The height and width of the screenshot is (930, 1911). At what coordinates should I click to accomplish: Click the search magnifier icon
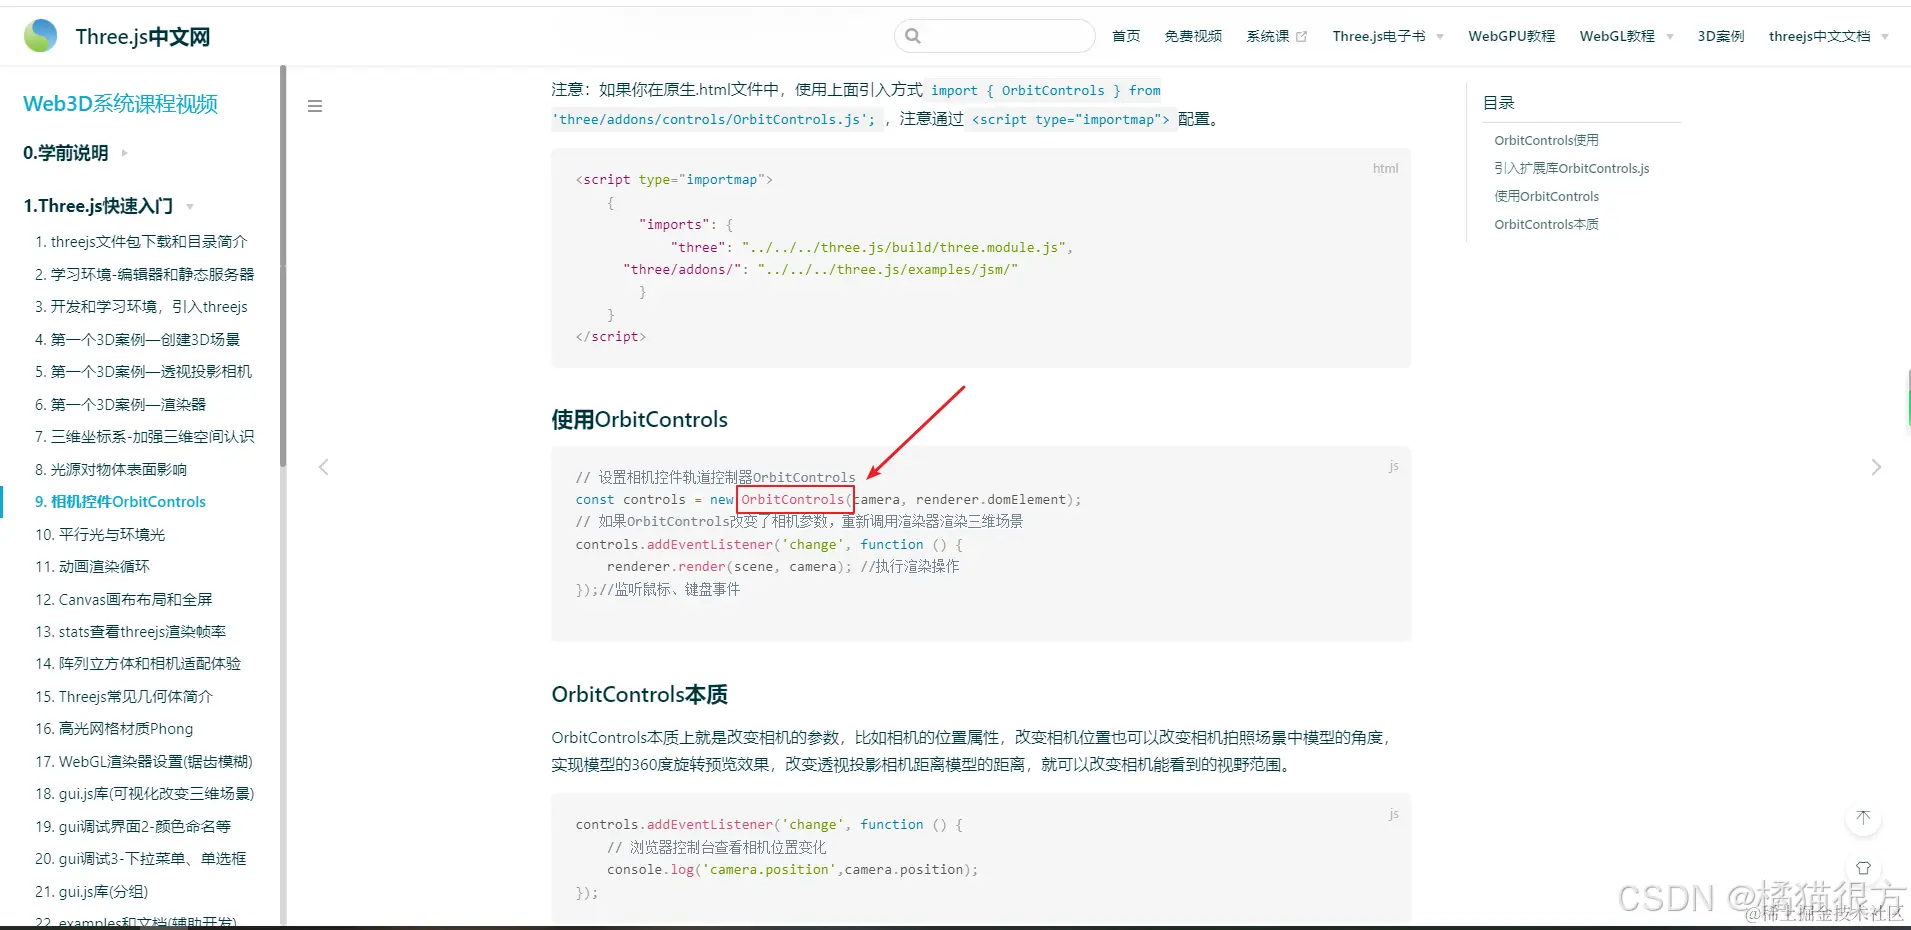913,35
